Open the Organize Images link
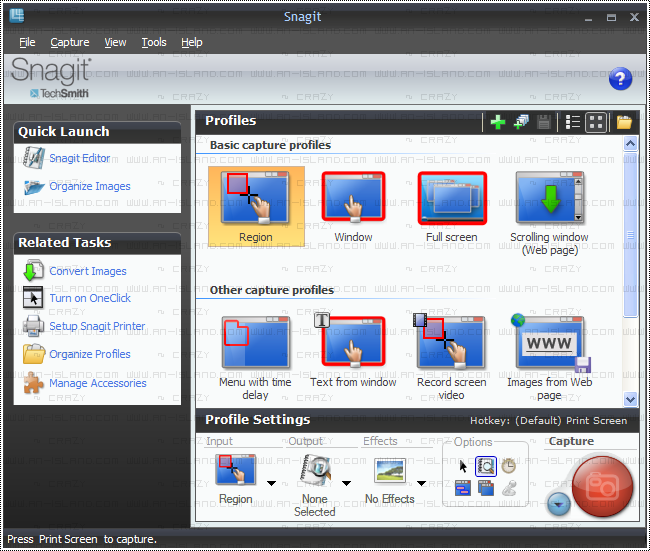Image resolution: width=650 pixels, height=551 pixels. point(90,186)
